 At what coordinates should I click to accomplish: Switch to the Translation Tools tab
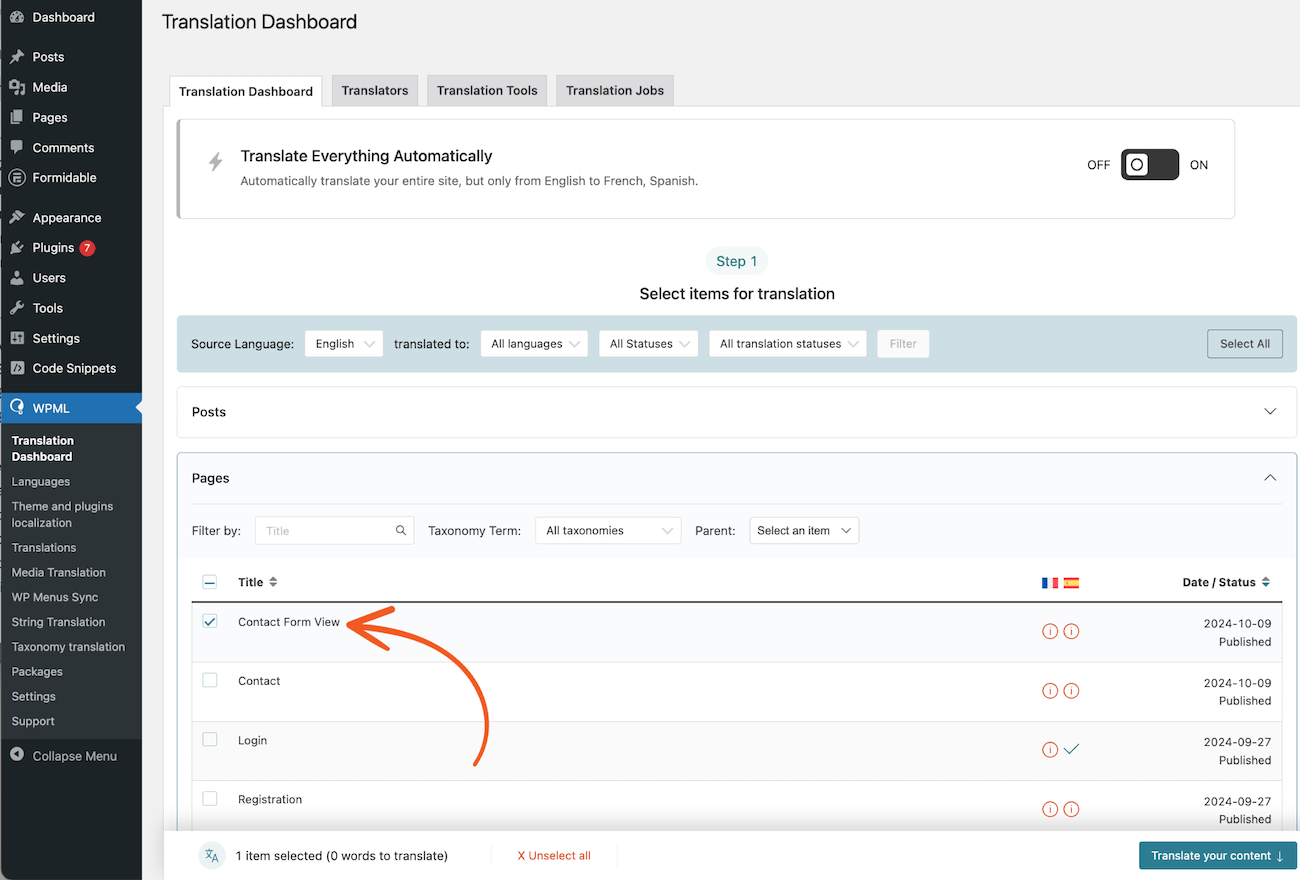pyautogui.click(x=487, y=90)
